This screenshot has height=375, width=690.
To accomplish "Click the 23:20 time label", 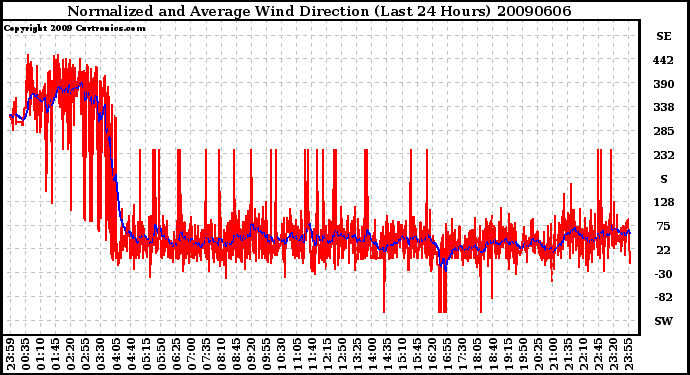I will click(613, 354).
